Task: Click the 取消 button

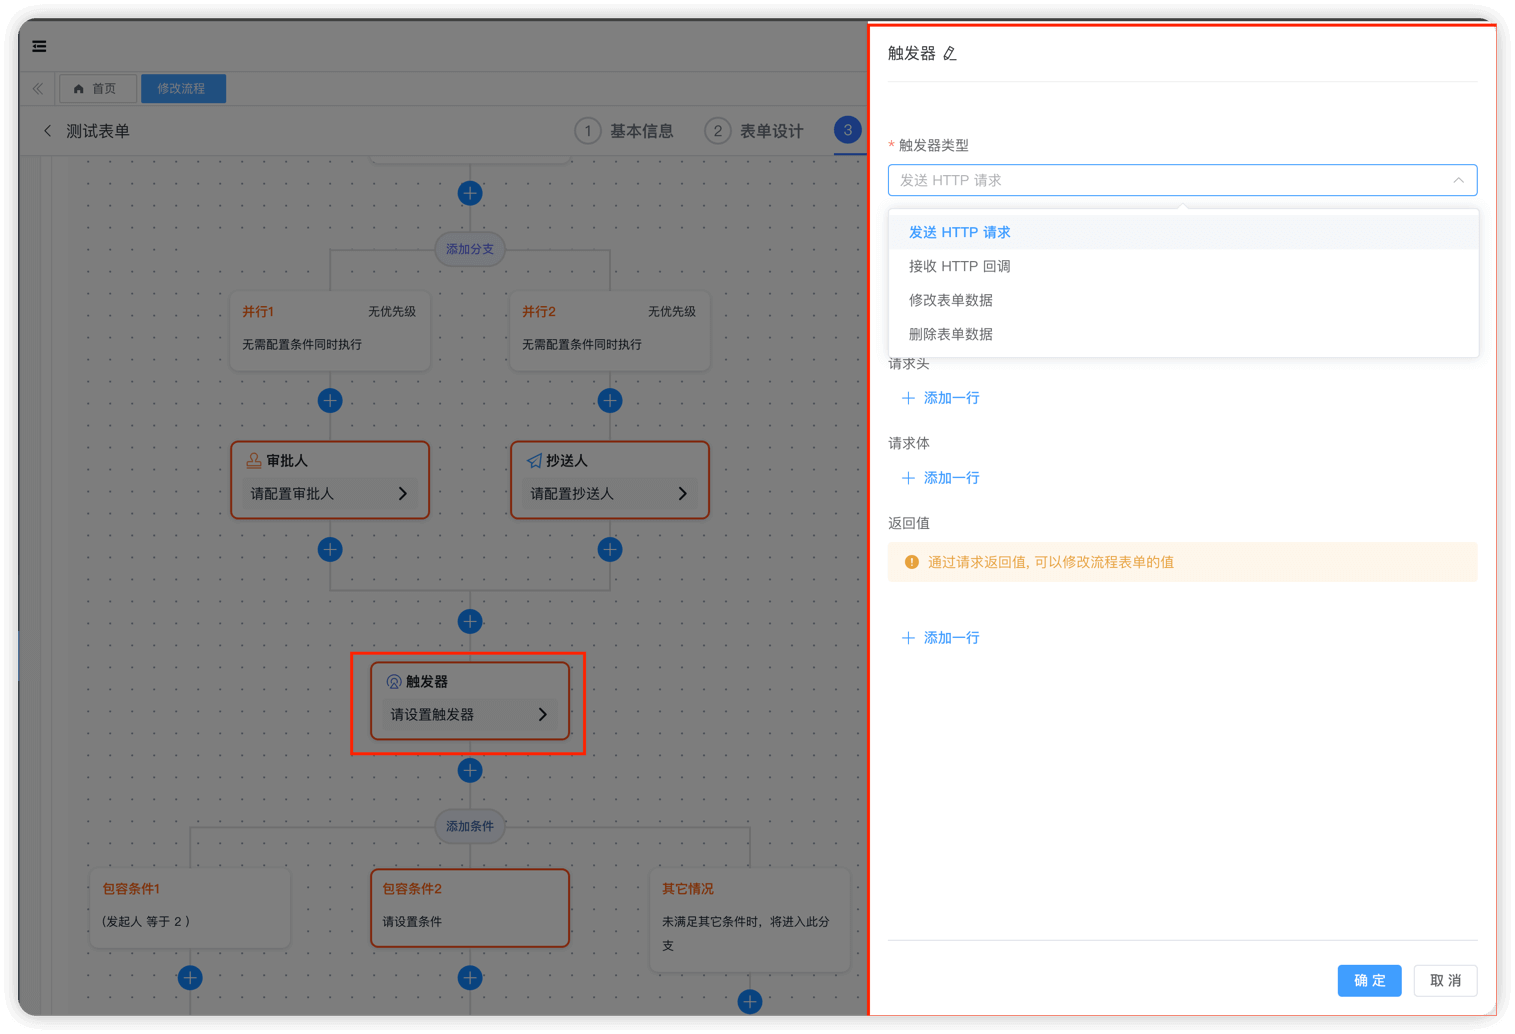Action: click(1445, 980)
